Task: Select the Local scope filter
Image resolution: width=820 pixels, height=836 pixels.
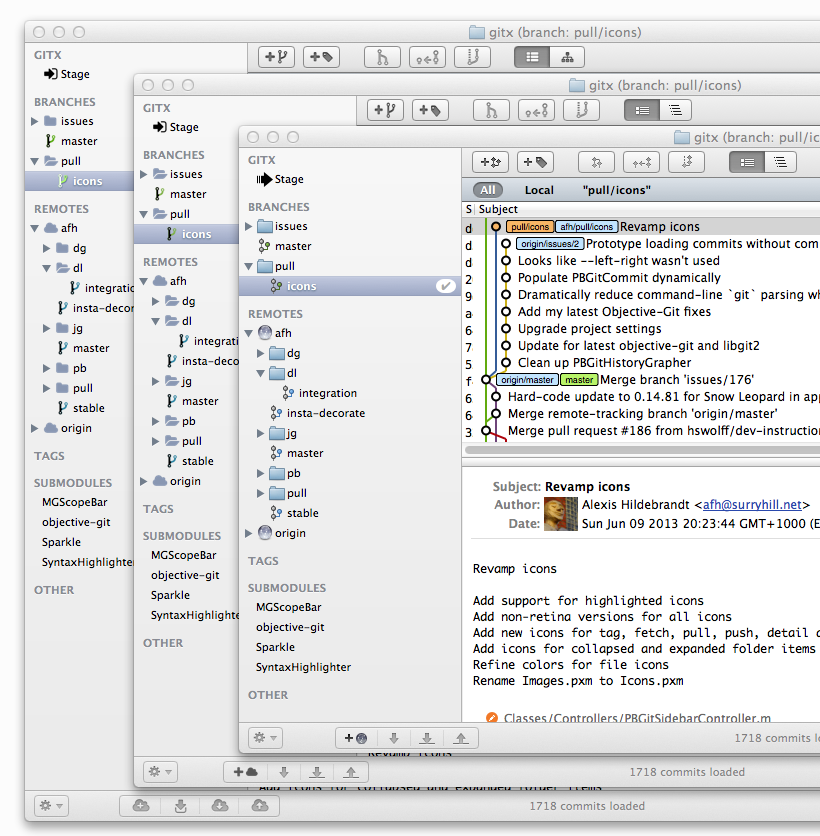Action: tap(539, 190)
